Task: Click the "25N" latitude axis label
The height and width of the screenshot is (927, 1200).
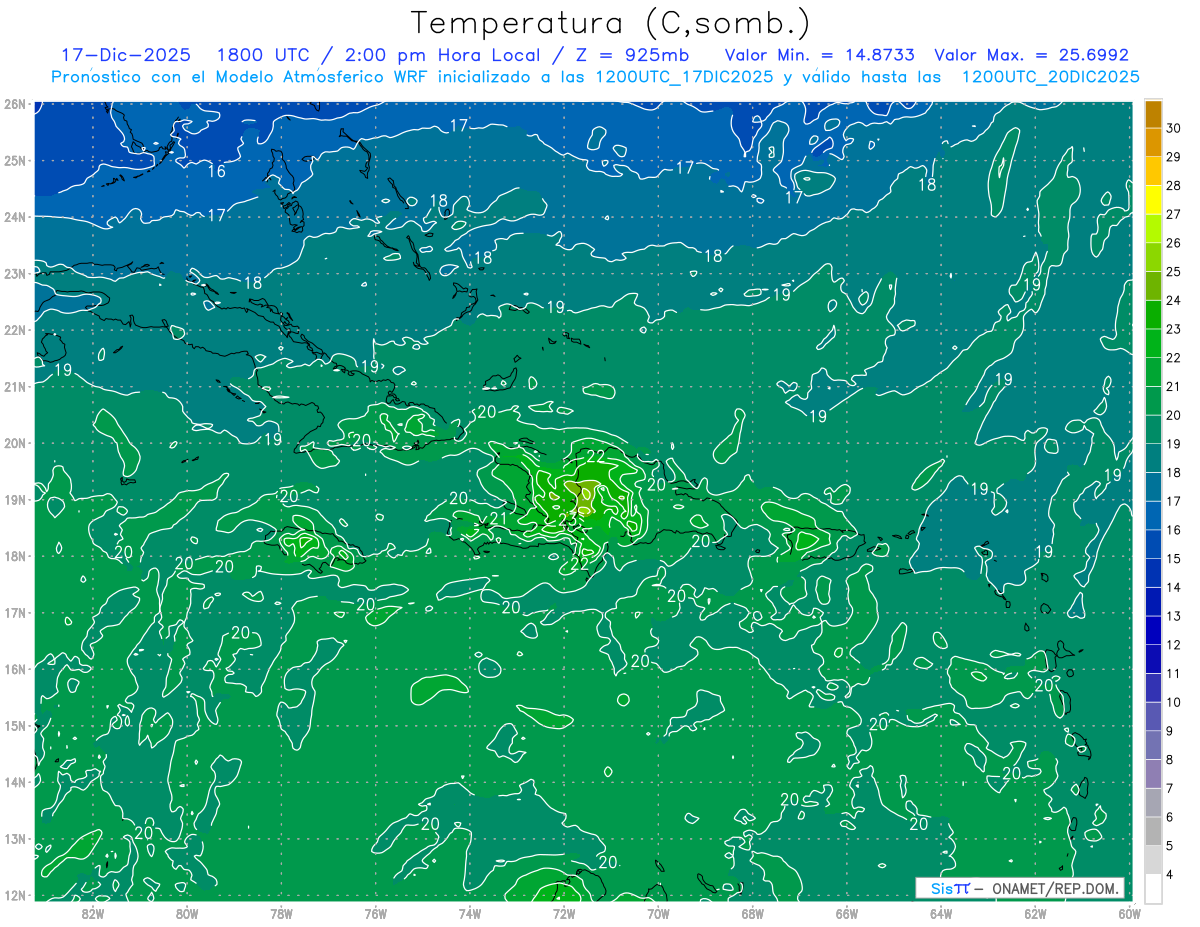Action: pos(15,160)
